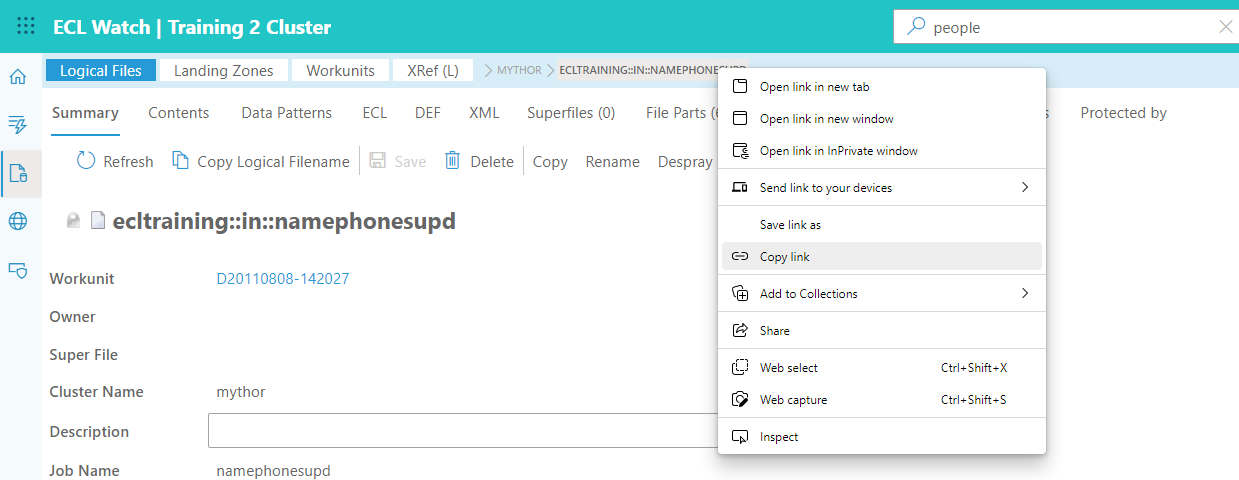
Task: Click the Home icon in sidebar
Action: (18, 77)
